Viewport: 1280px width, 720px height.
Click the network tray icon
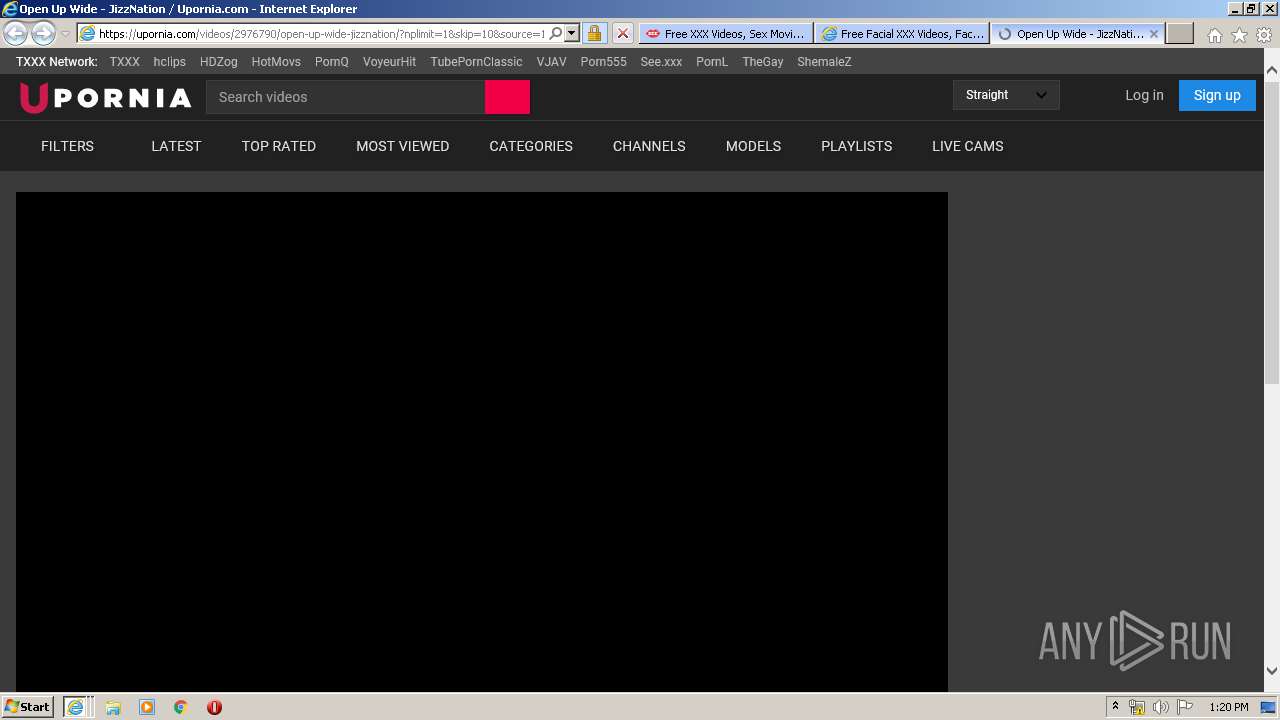[1137, 707]
